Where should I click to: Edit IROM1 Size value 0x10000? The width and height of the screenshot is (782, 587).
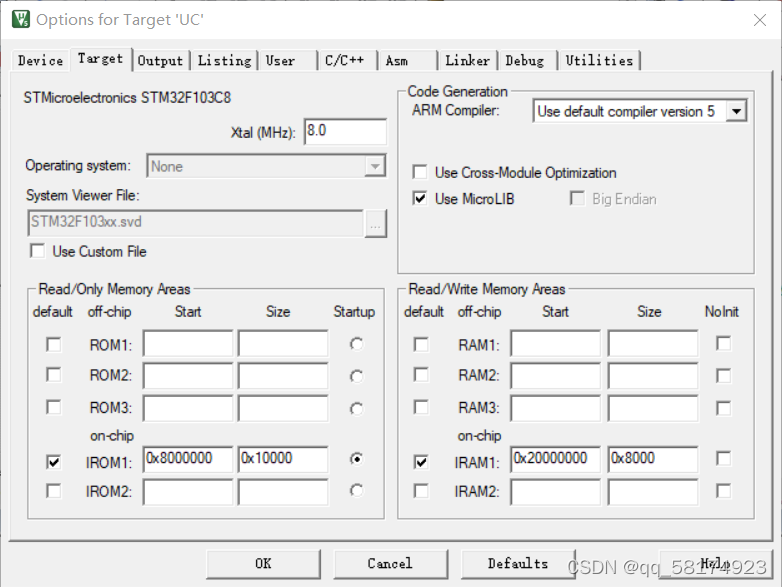(283, 459)
